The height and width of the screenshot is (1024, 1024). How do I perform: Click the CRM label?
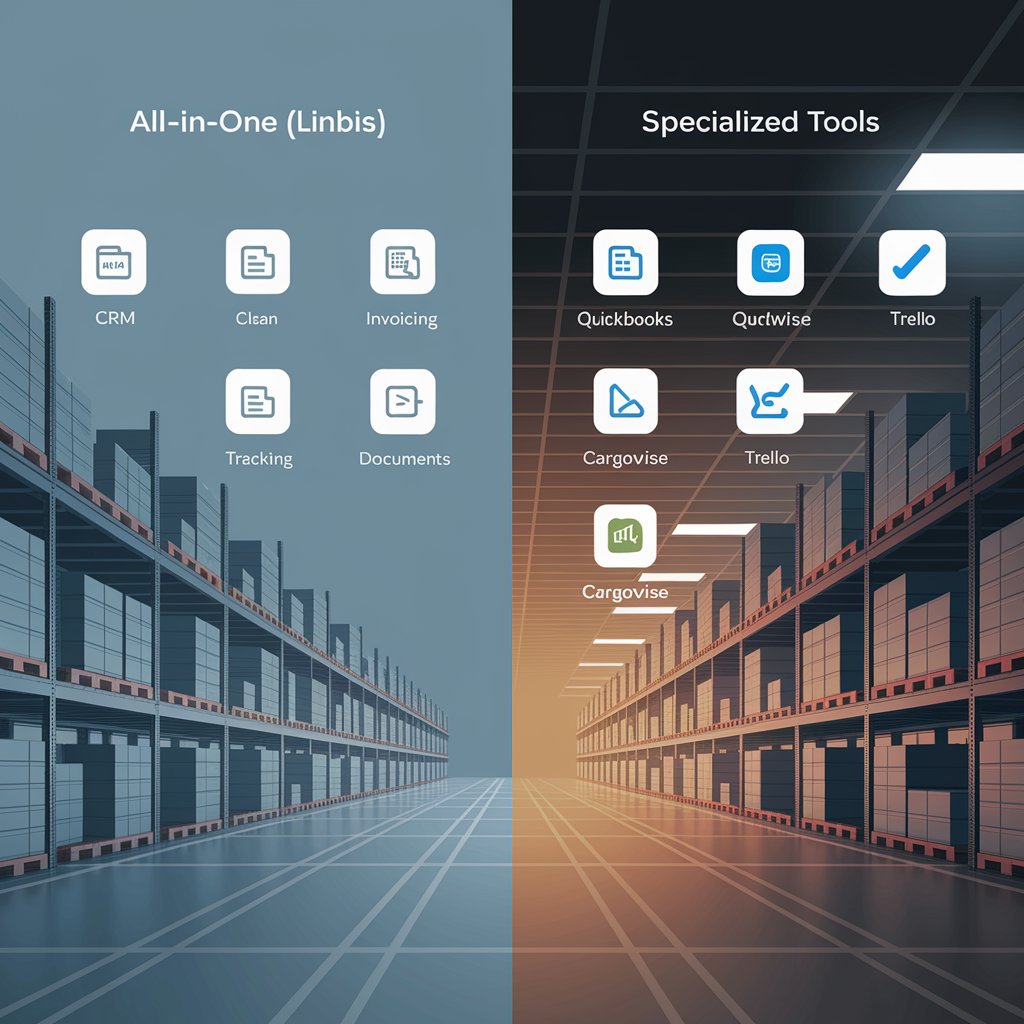click(x=115, y=318)
